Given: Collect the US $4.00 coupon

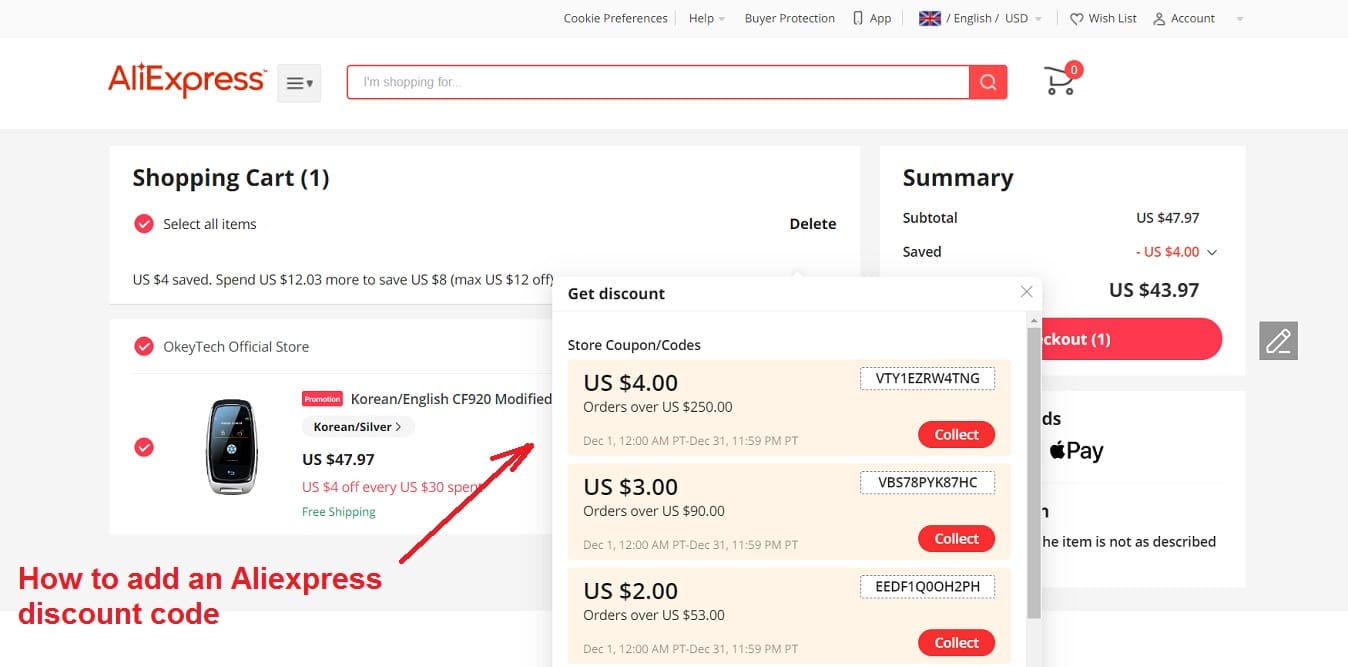Looking at the screenshot, I should (956, 435).
